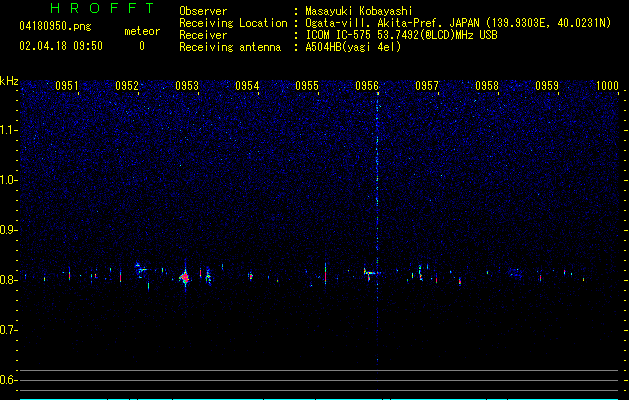Click the 0959 time marker
The width and height of the screenshot is (629, 400).
click(x=547, y=86)
